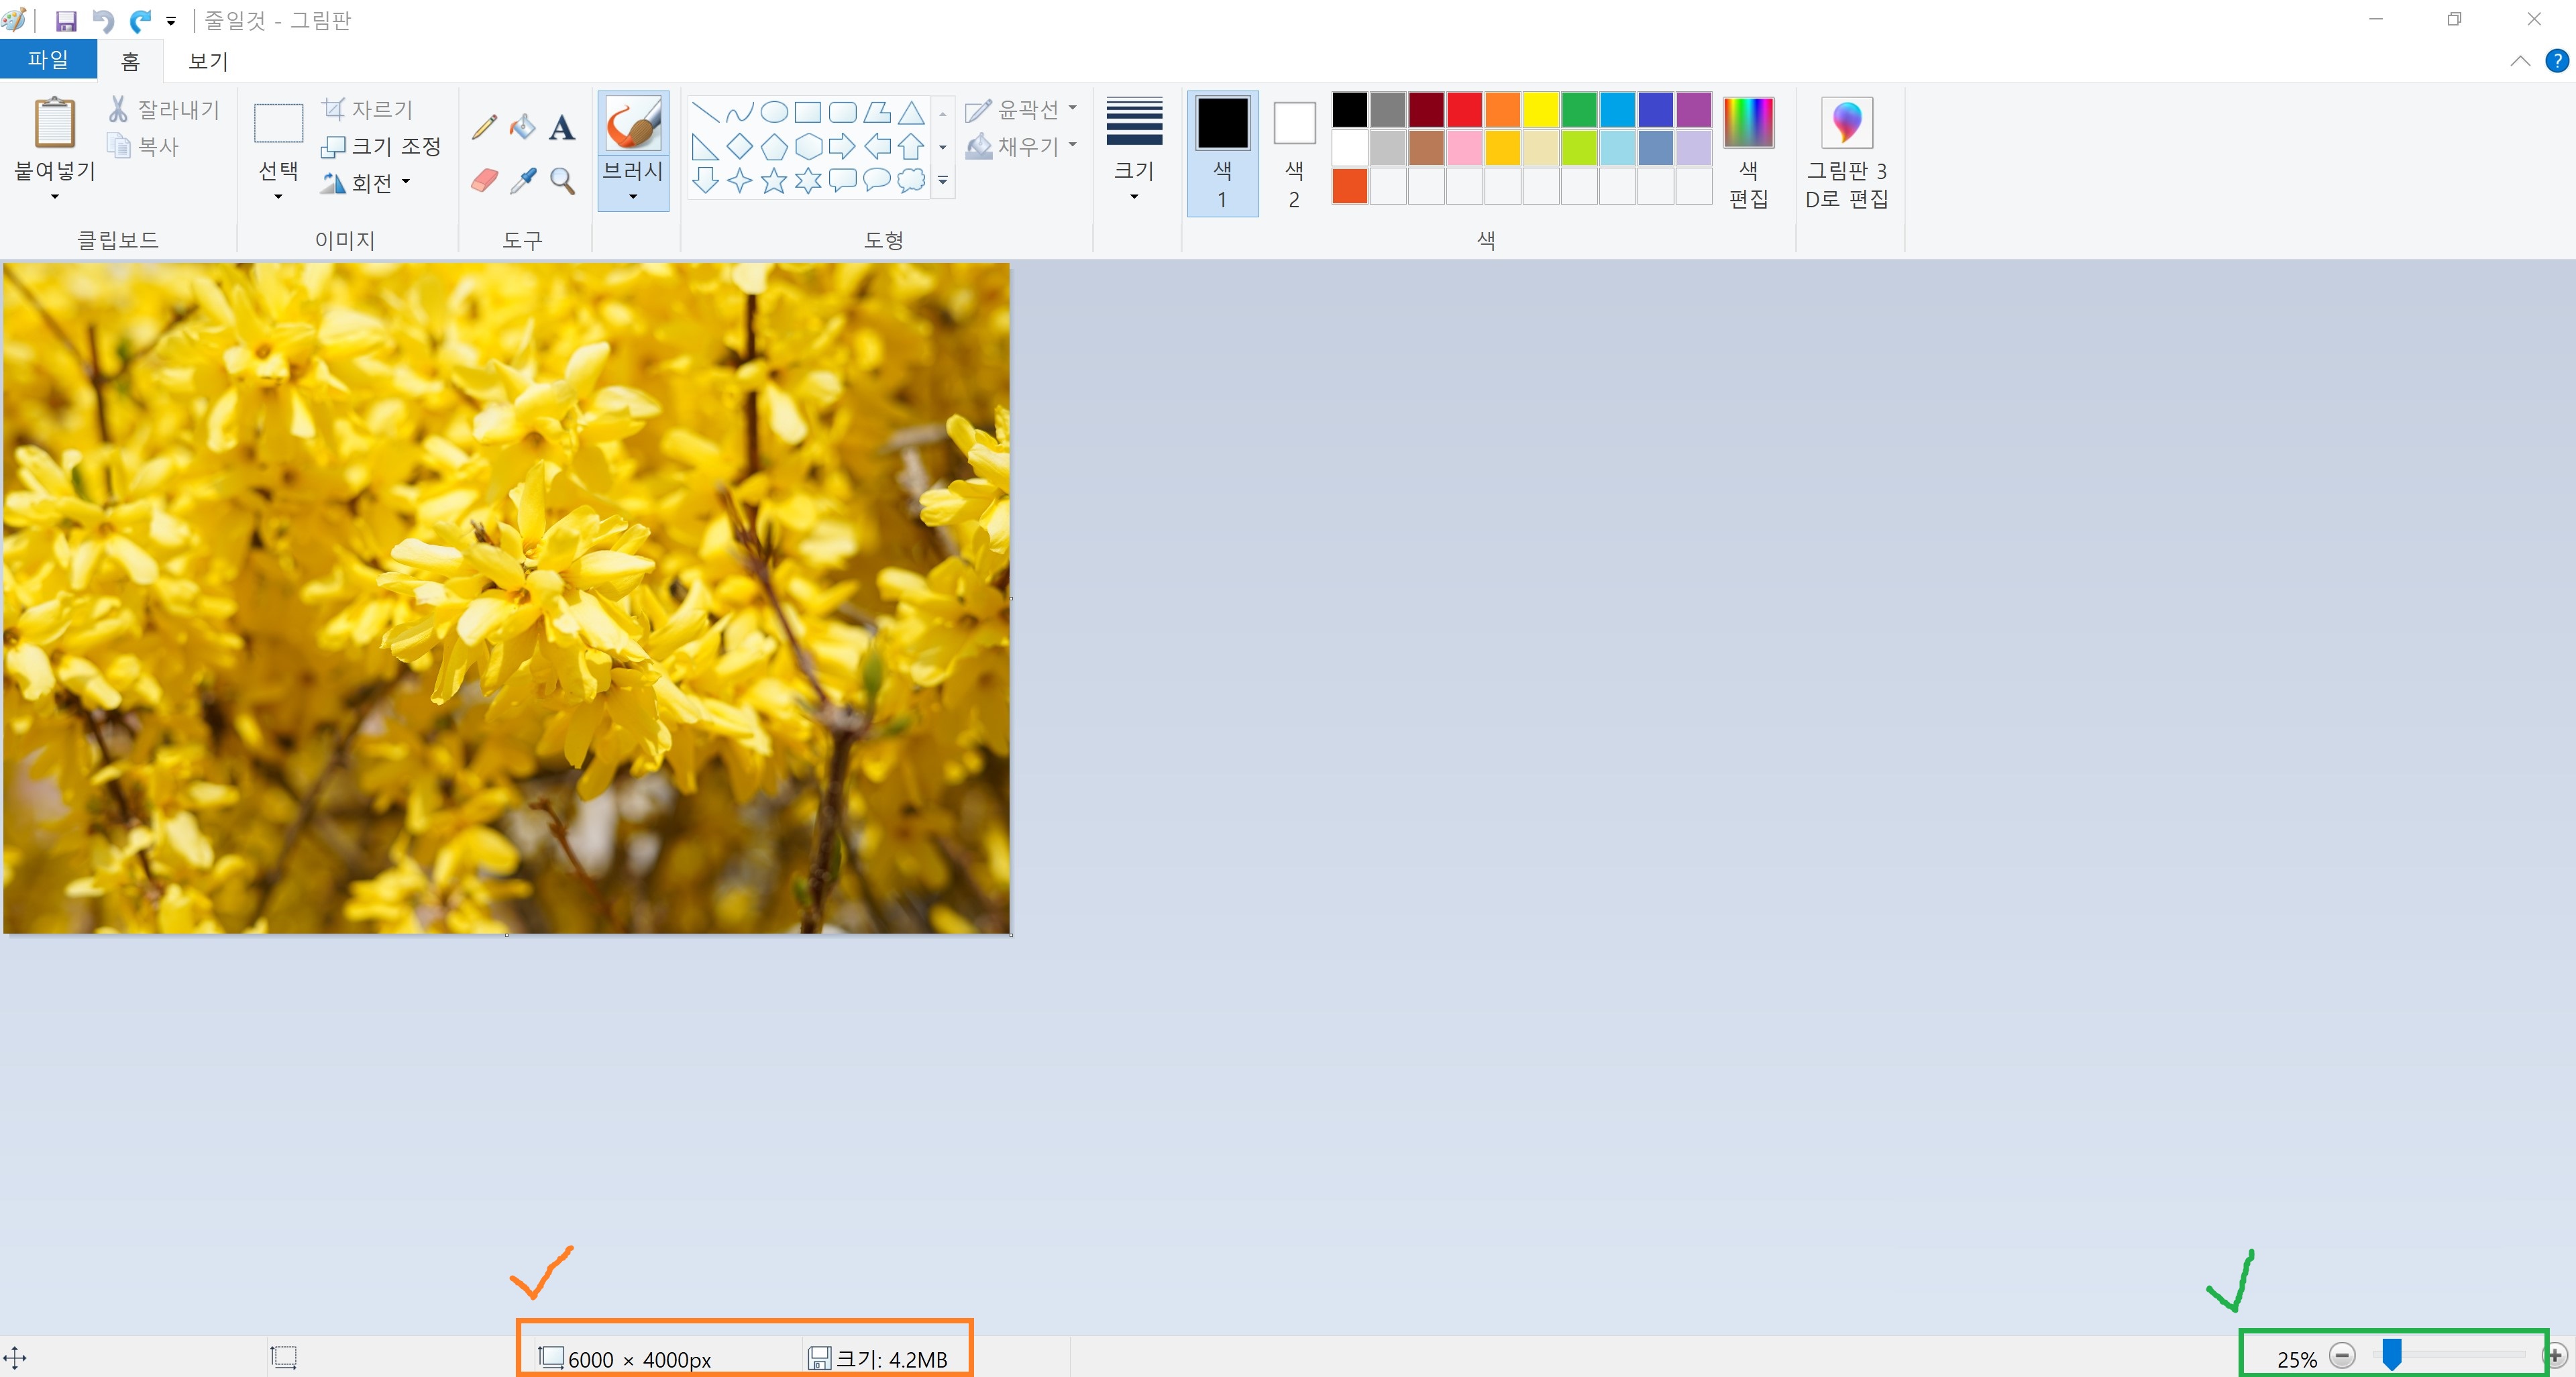Click the Save icon in title bar
Viewport: 2576px width, 1377px height.
click(66, 21)
